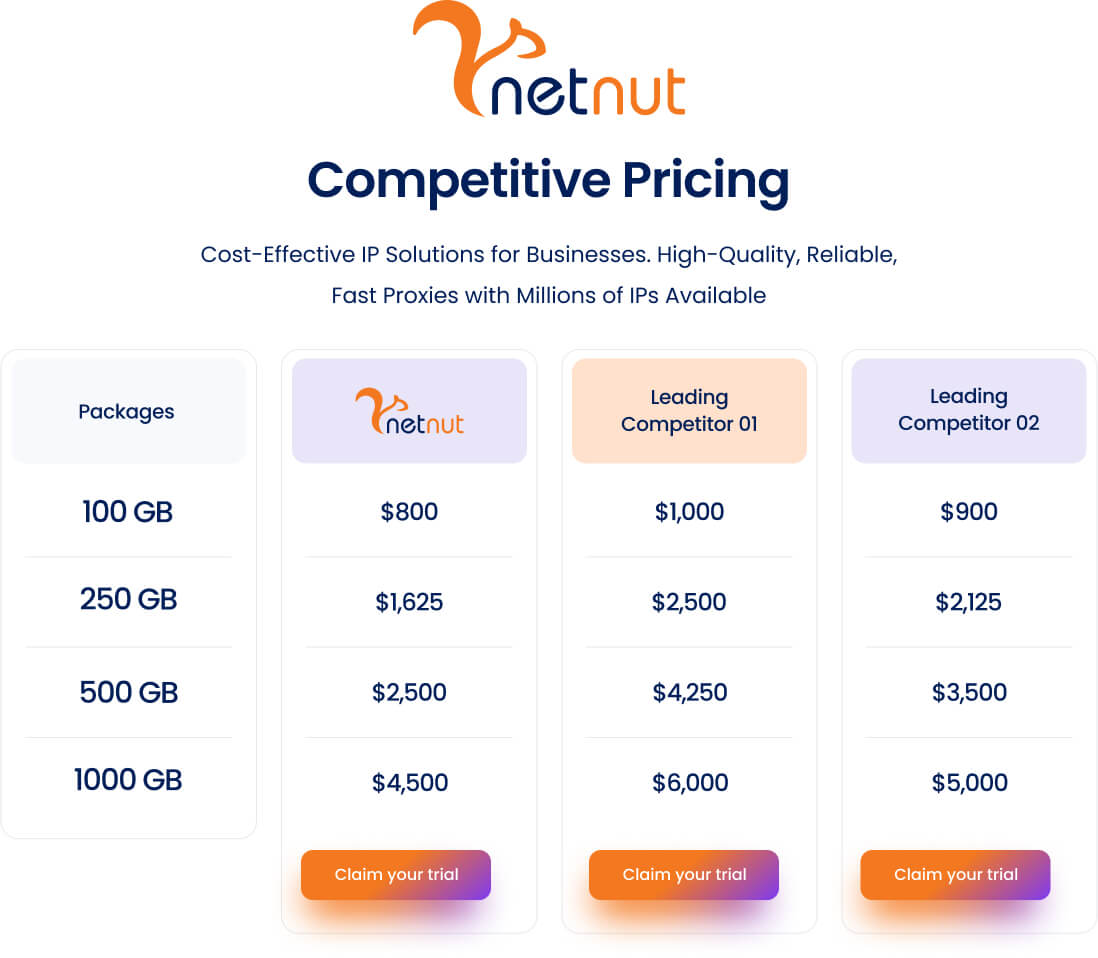Click NetNut's $4,500 price
Viewport: 1098px width, 958px height.
coord(409,783)
